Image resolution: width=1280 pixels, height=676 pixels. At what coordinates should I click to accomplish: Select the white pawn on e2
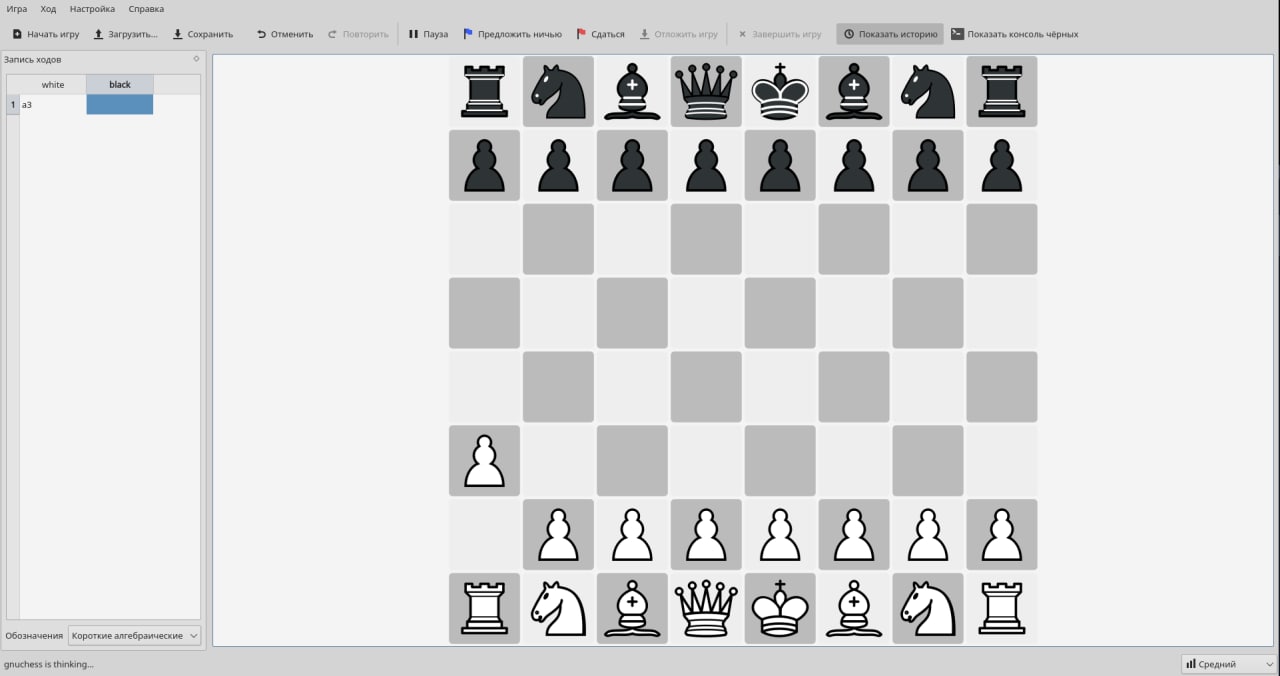pyautogui.click(x=780, y=535)
